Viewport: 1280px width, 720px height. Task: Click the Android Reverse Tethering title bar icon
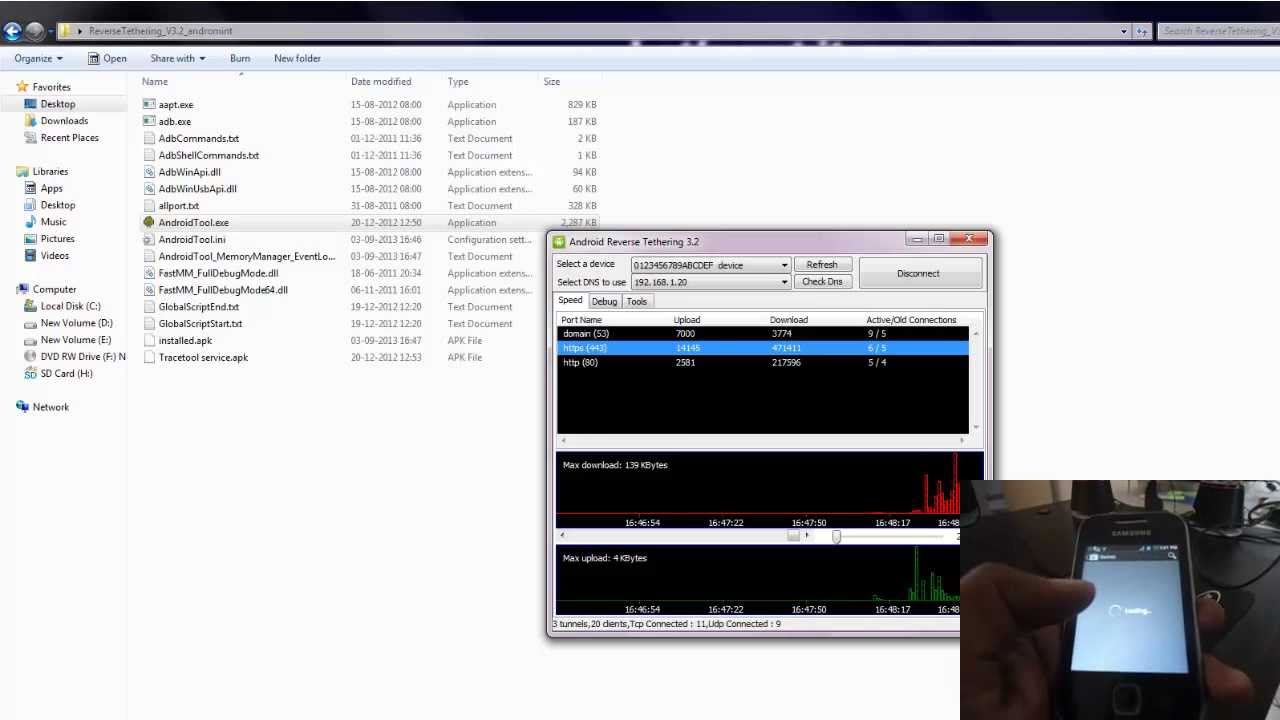(559, 242)
